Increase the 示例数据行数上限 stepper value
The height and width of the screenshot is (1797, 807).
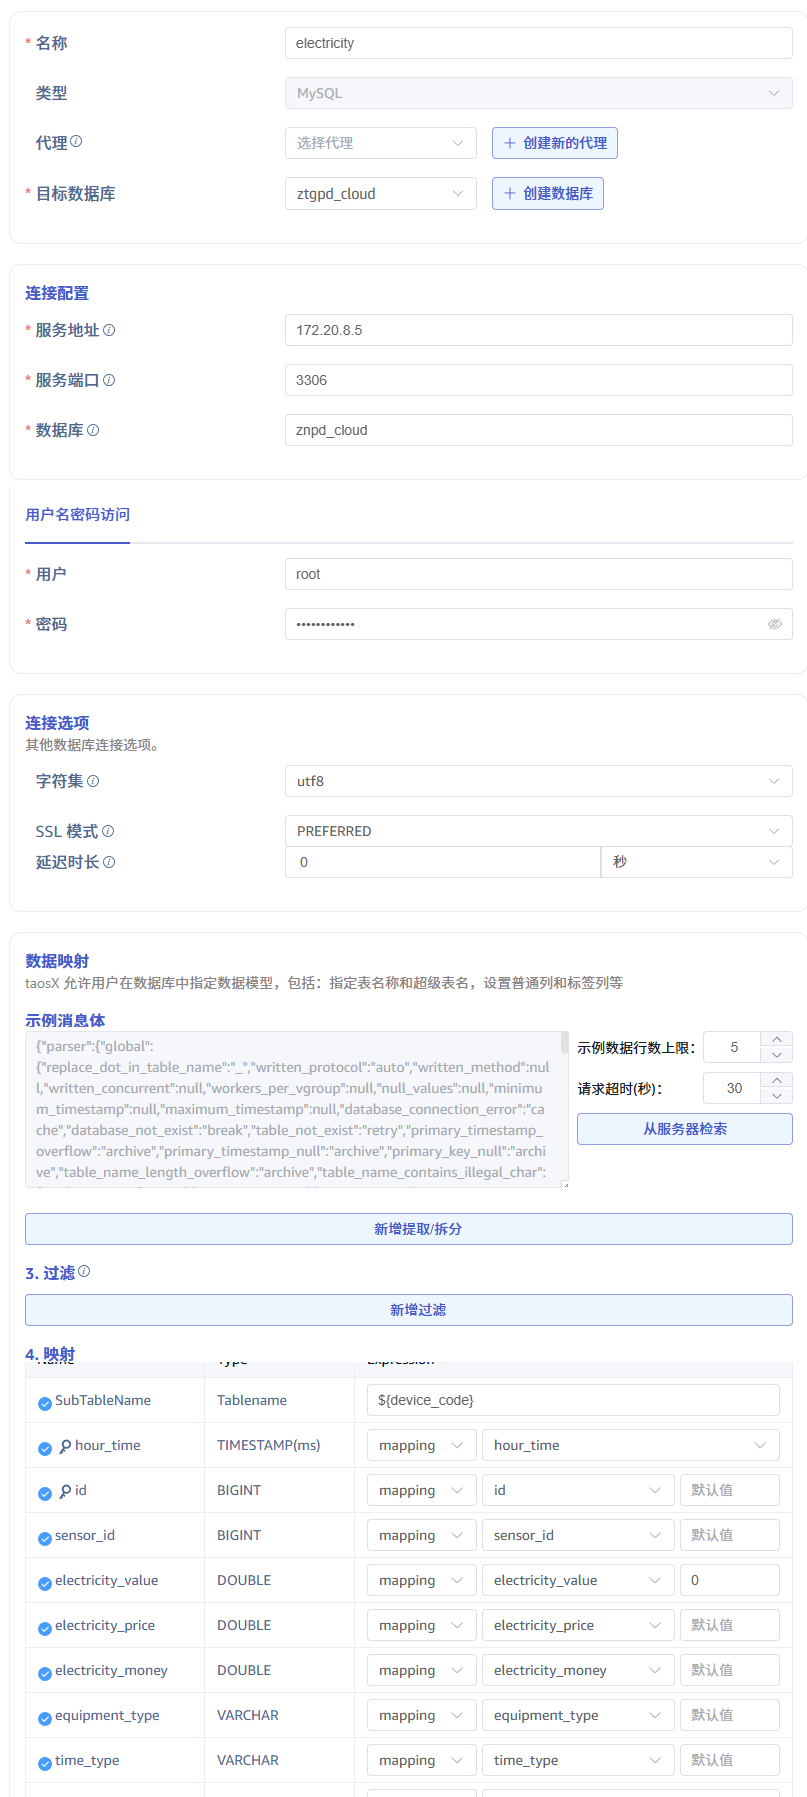pyautogui.click(x=777, y=1039)
